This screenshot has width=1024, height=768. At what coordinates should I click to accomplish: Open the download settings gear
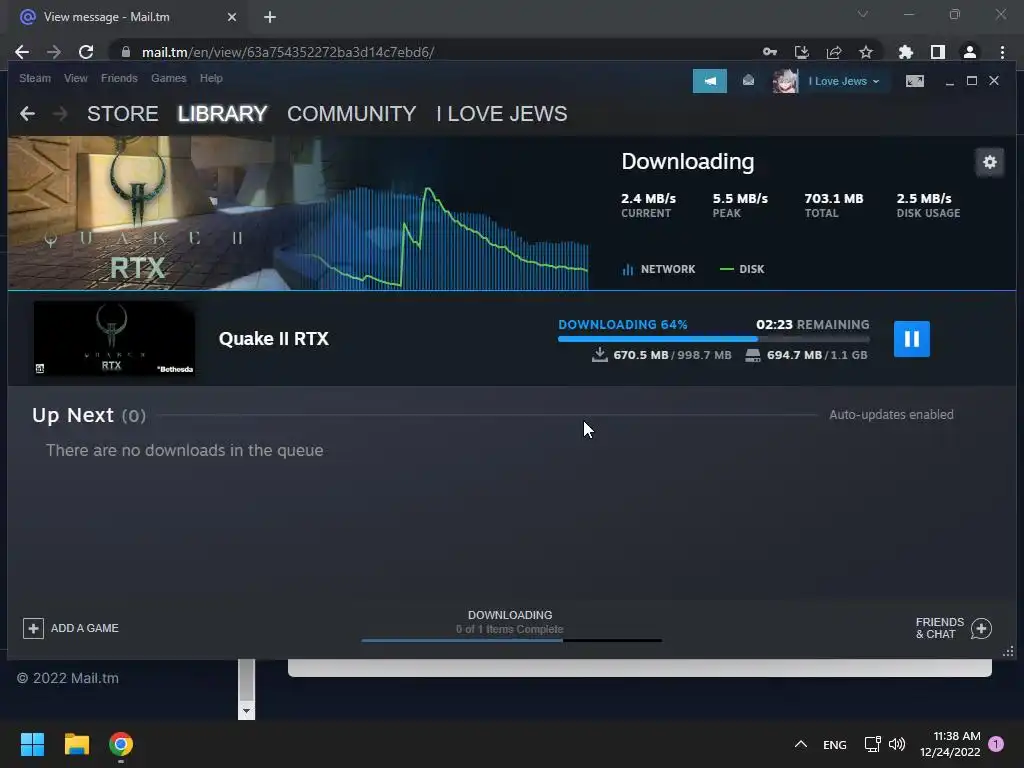[989, 162]
